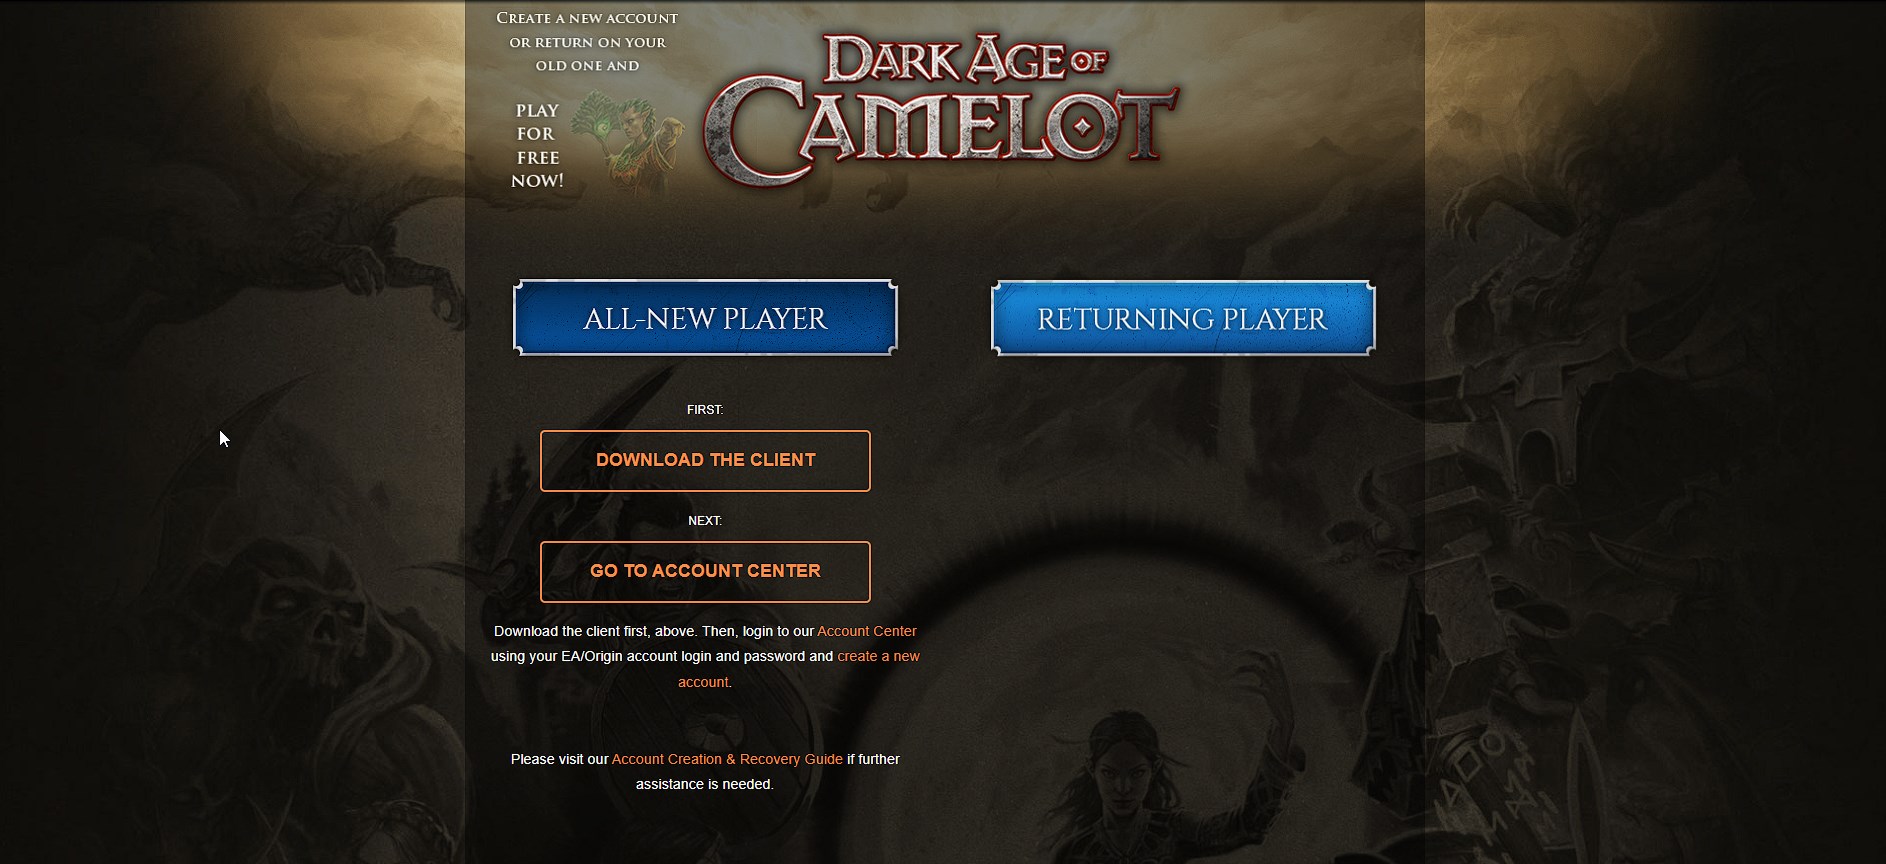Open Account Creation & Recovery Guide link

coord(727,759)
